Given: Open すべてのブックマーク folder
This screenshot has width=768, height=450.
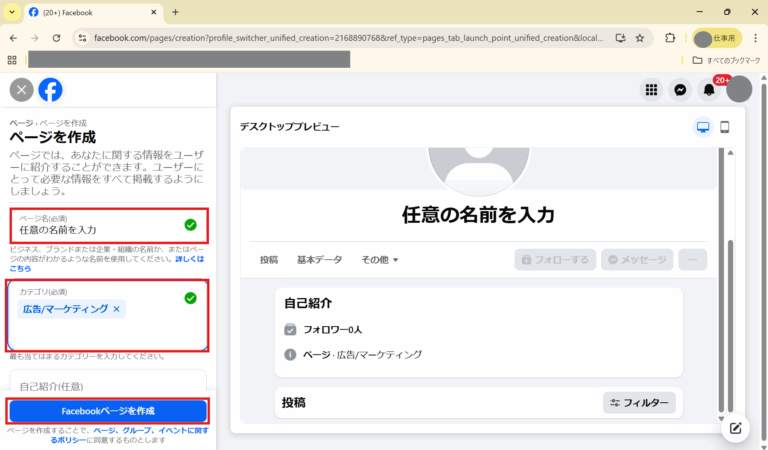Looking at the screenshot, I should 726,60.
